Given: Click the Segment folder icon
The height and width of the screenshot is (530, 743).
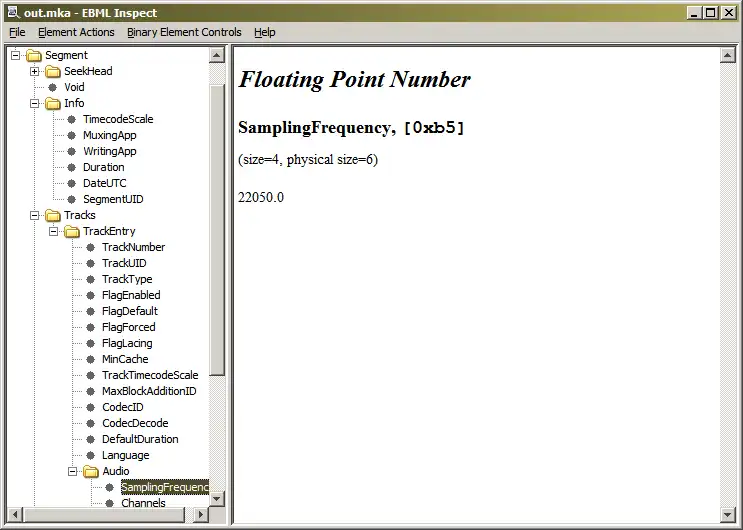Looking at the screenshot, I should pos(34,55).
